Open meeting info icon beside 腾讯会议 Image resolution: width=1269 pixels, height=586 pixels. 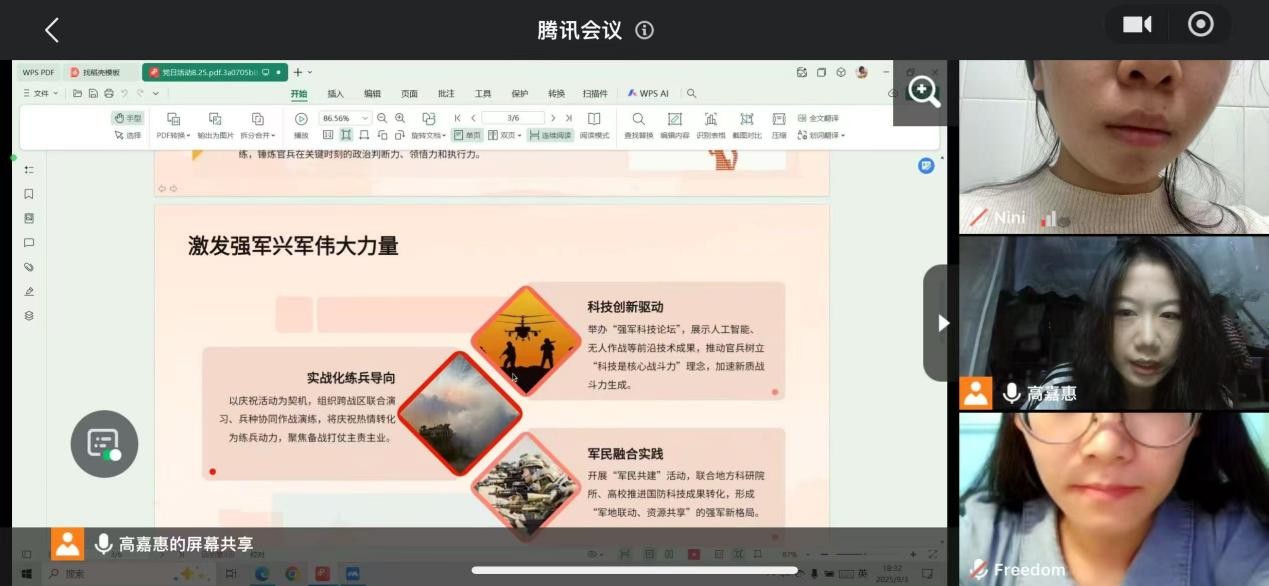[645, 30]
